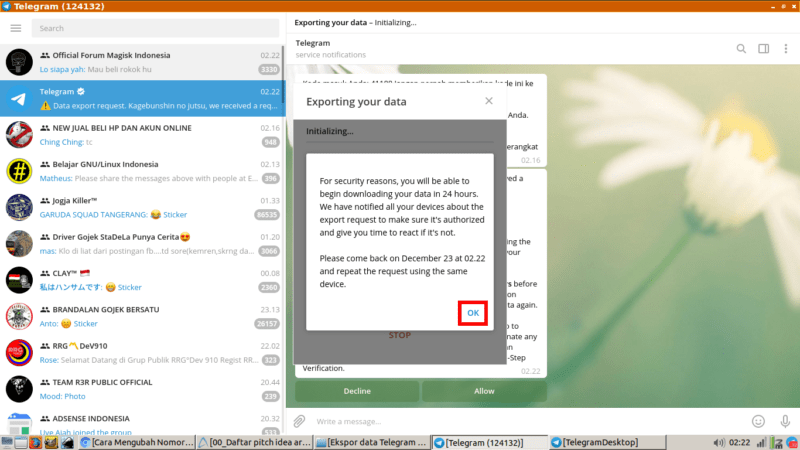800x450 pixels.
Task: Allow the data export request
Action: click(x=484, y=391)
